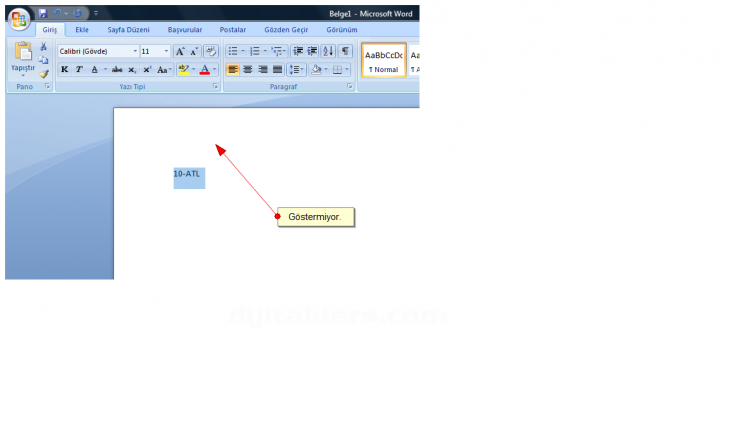Save document with the quick access icon
Viewport: 730px width, 430px height.
43,13
